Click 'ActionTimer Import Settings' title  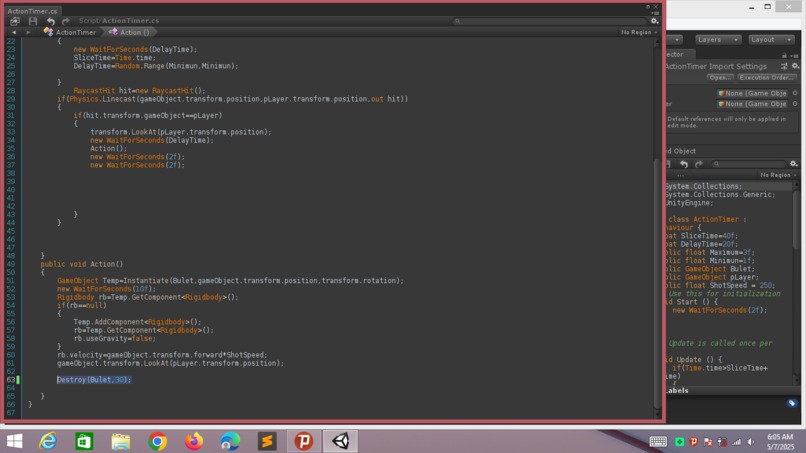pyautogui.click(x=716, y=66)
